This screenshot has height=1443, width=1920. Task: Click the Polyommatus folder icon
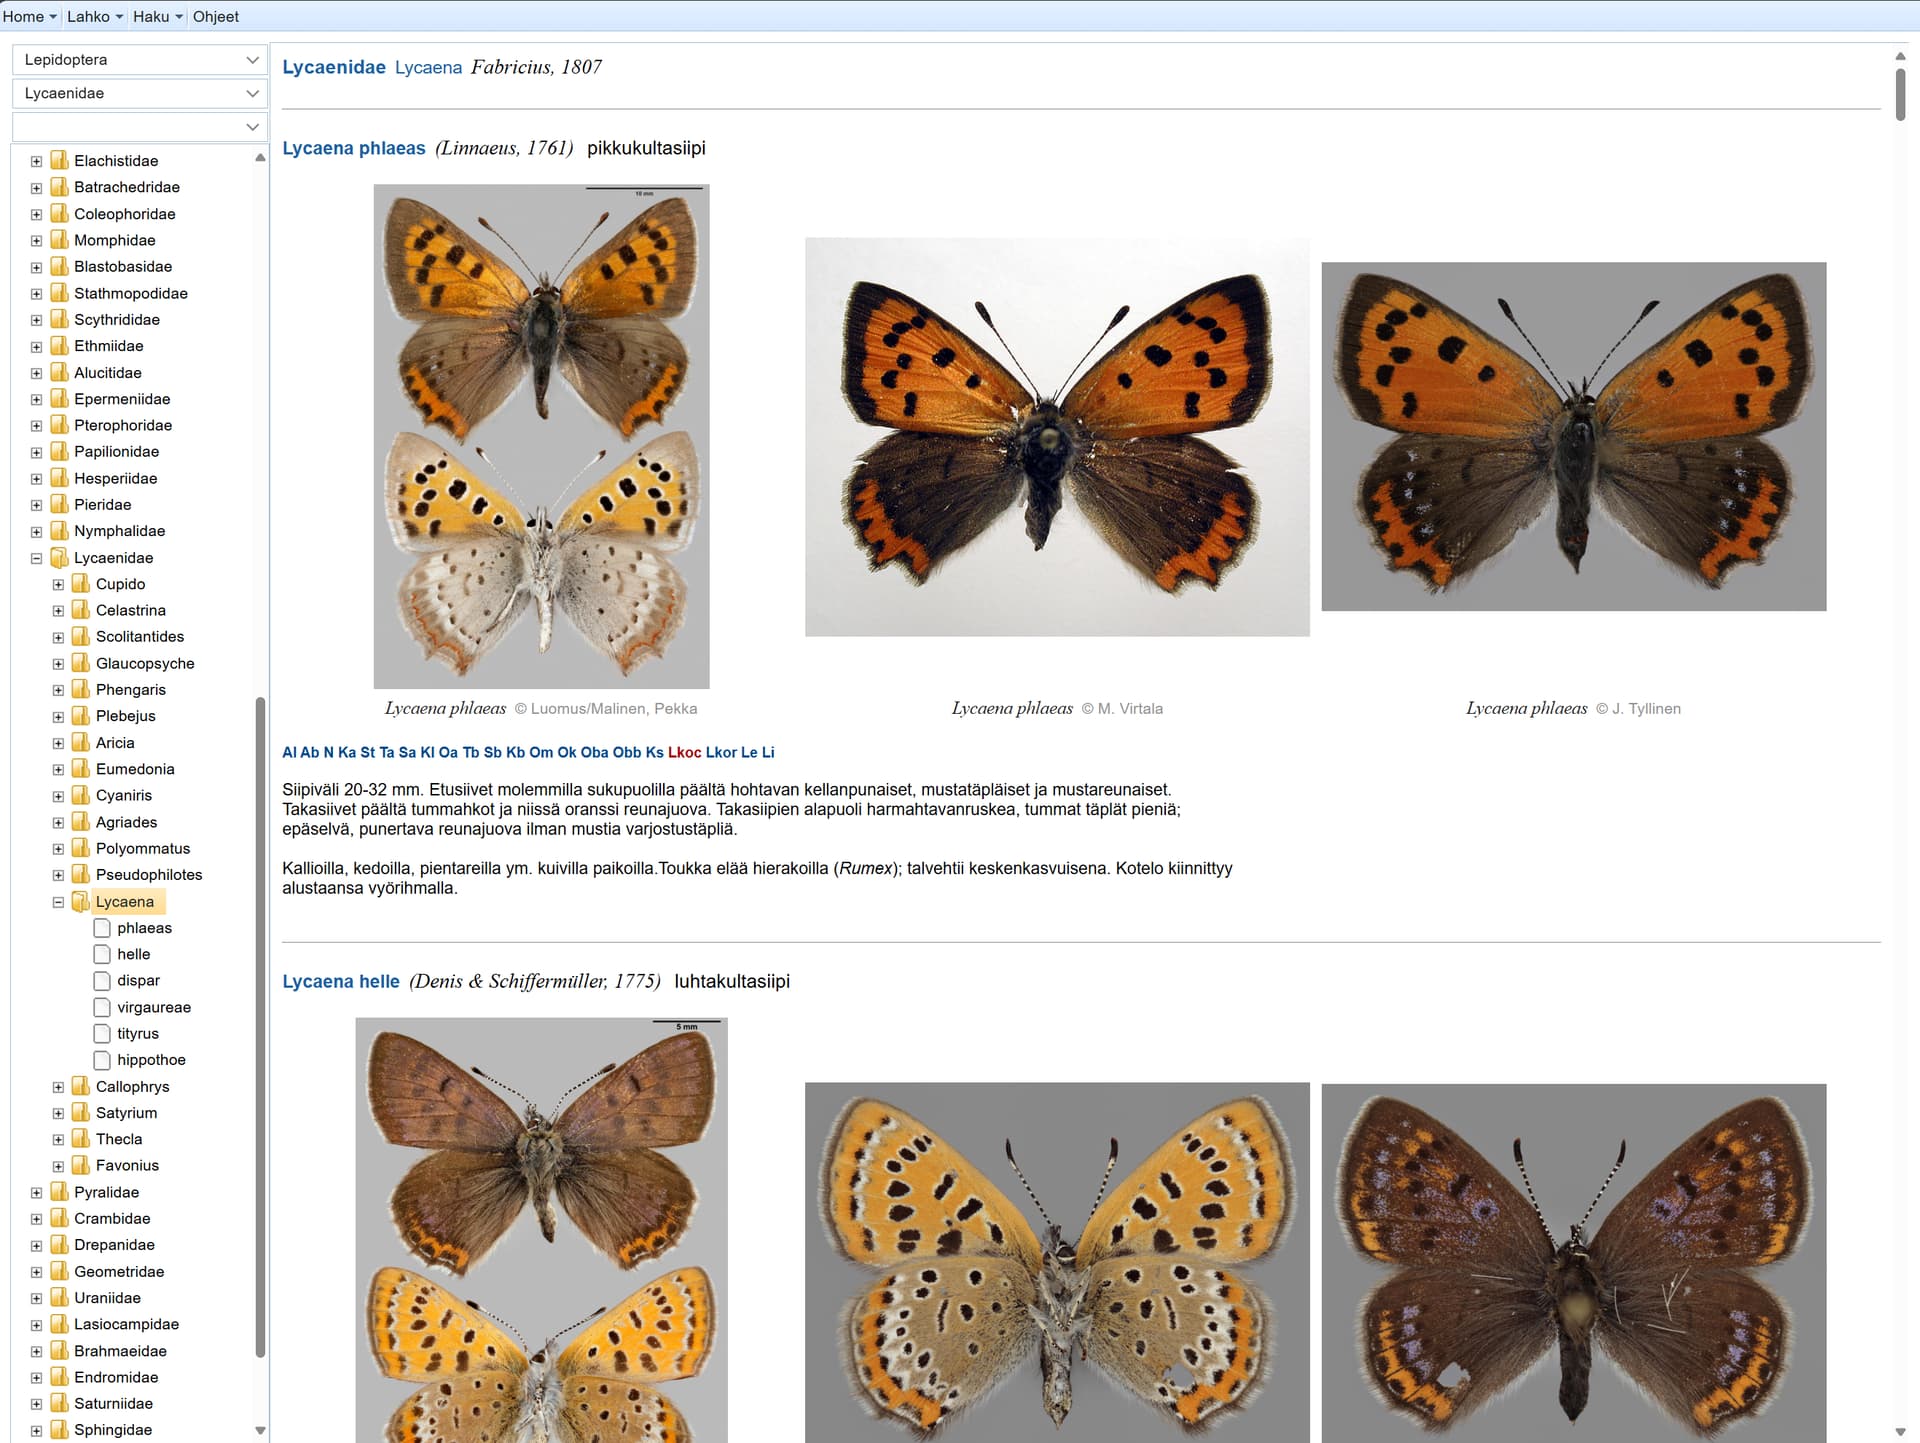click(x=82, y=849)
